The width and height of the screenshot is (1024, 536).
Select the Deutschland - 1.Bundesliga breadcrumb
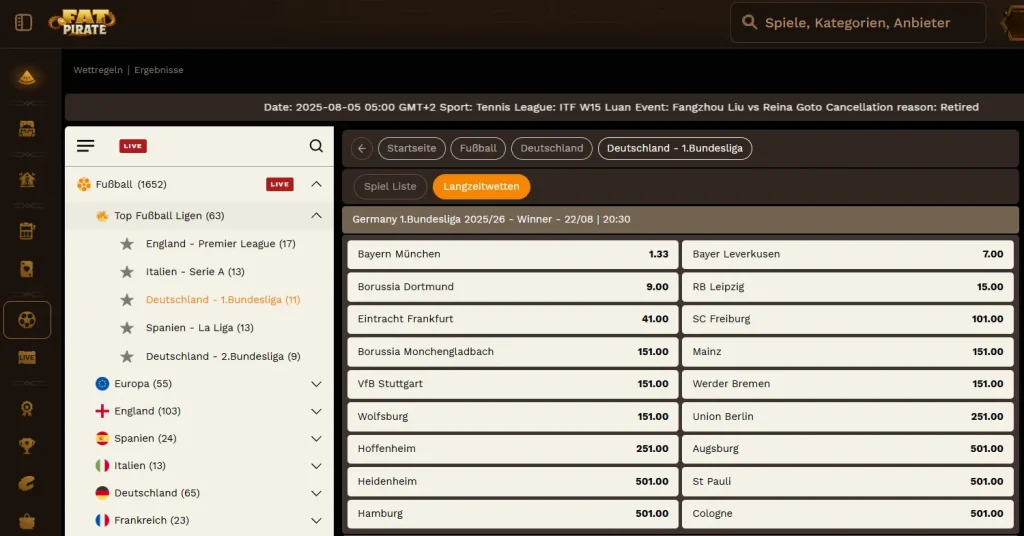(x=675, y=148)
